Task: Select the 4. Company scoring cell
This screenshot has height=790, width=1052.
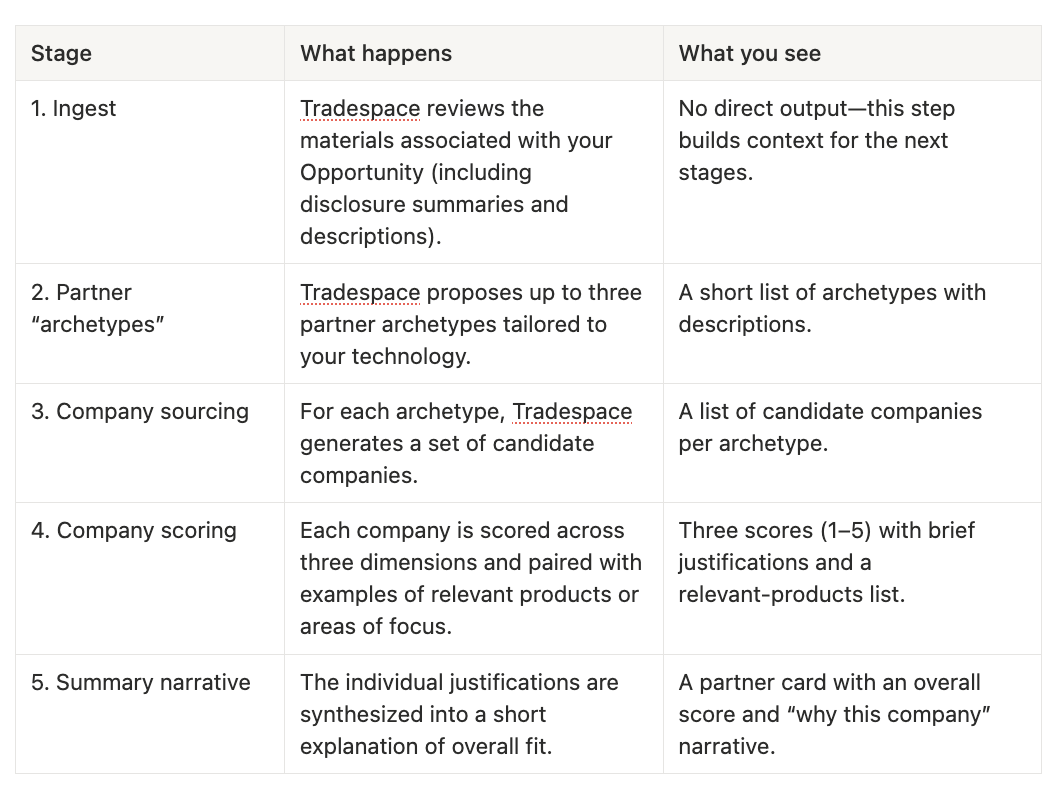Action: coord(150,579)
